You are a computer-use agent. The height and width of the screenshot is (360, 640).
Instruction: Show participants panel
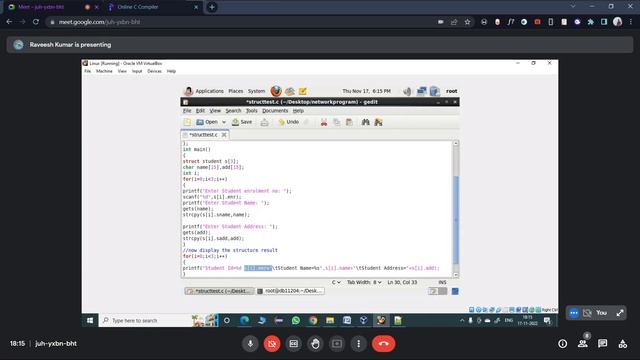583,344
